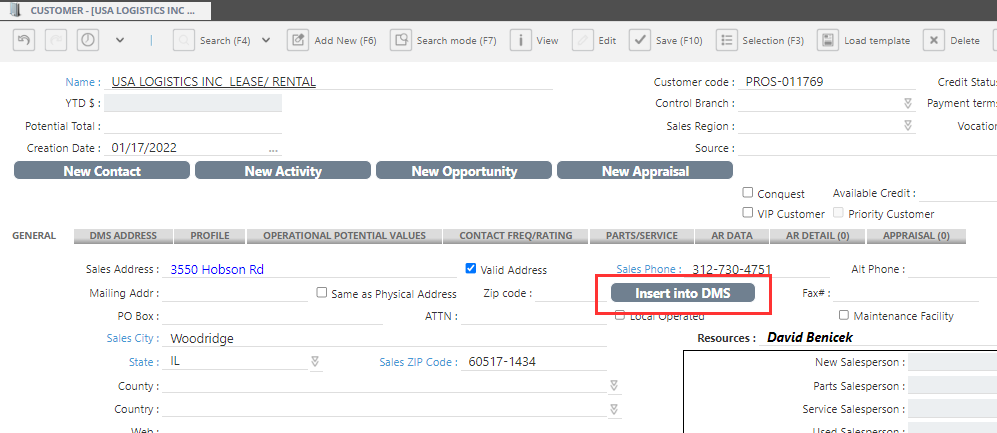This screenshot has height=433, width=997.
Task: Open the Sales Region dropdown
Action: pos(908,125)
